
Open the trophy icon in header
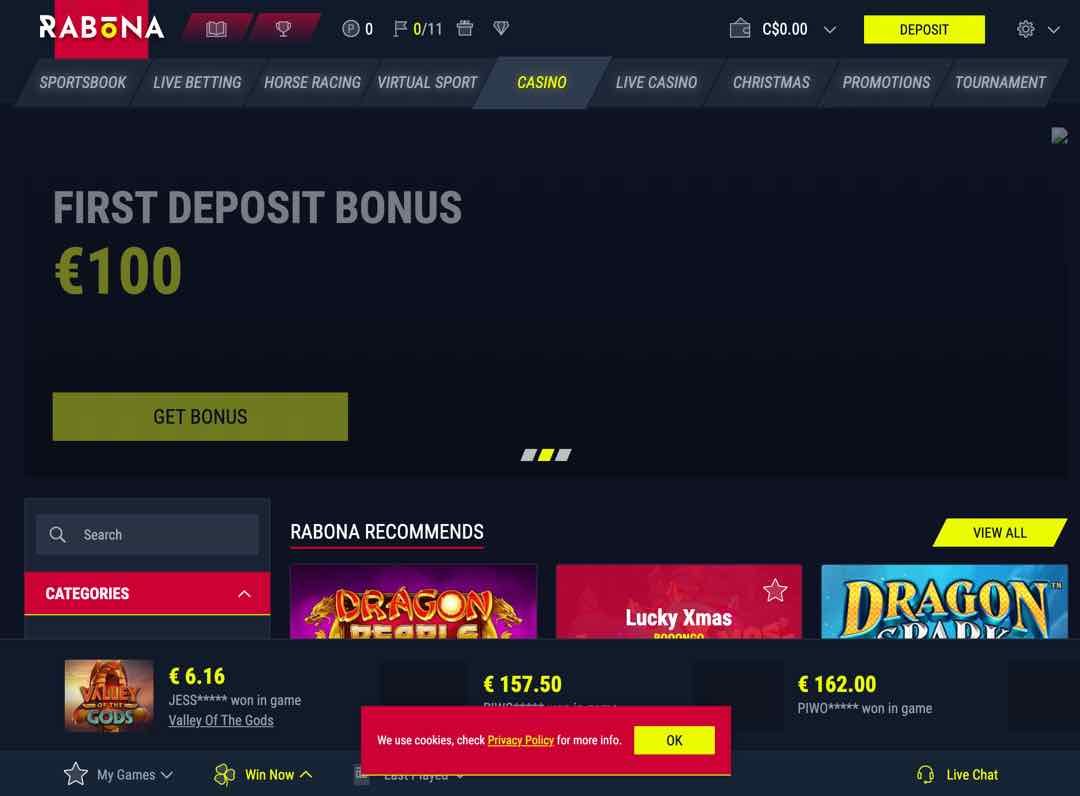coord(283,29)
